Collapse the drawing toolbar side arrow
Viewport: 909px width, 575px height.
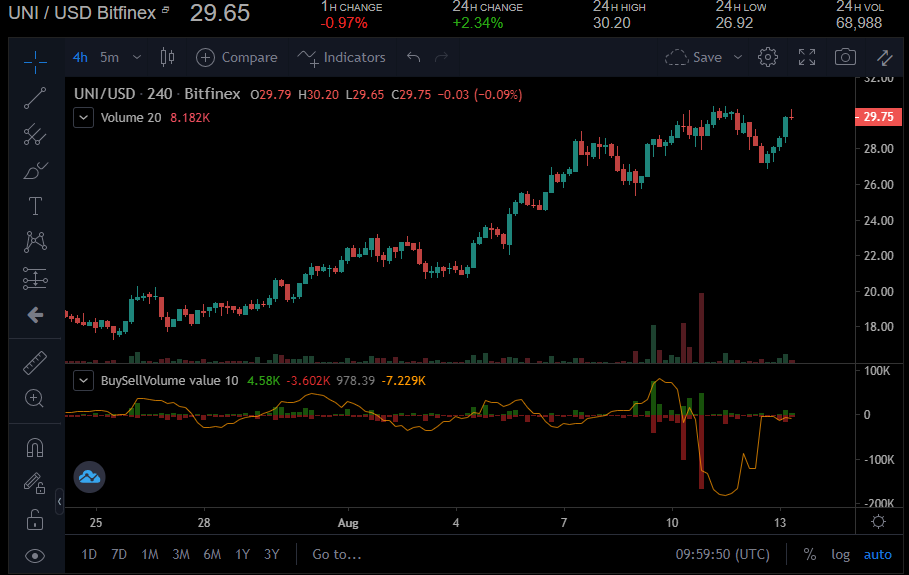pos(59,501)
